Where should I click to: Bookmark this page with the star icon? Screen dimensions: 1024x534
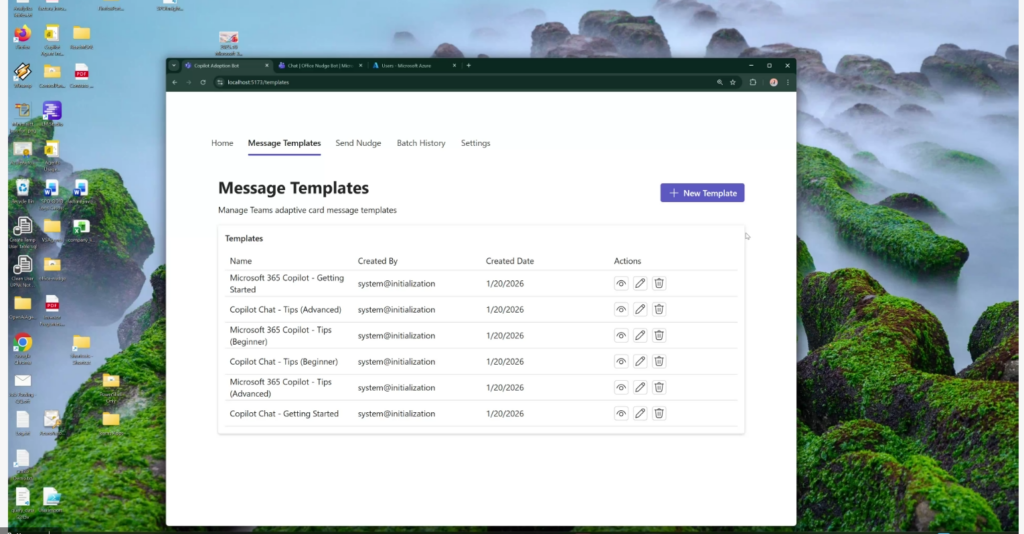(733, 82)
